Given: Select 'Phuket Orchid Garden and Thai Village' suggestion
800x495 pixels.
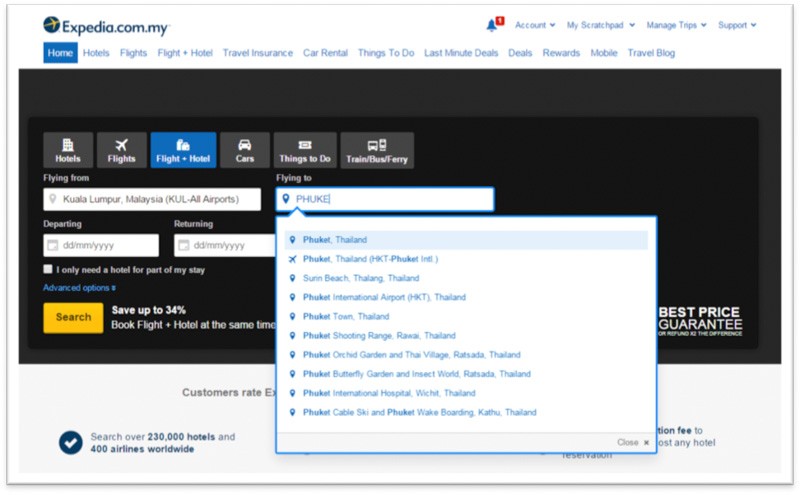Looking at the screenshot, I should pyautogui.click(x=466, y=355).
